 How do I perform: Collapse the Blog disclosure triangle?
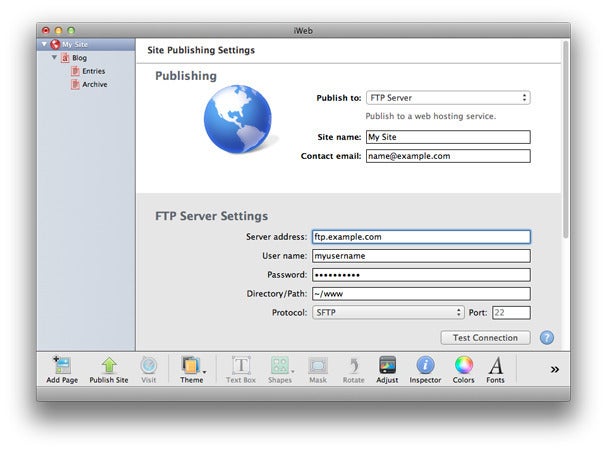54,58
